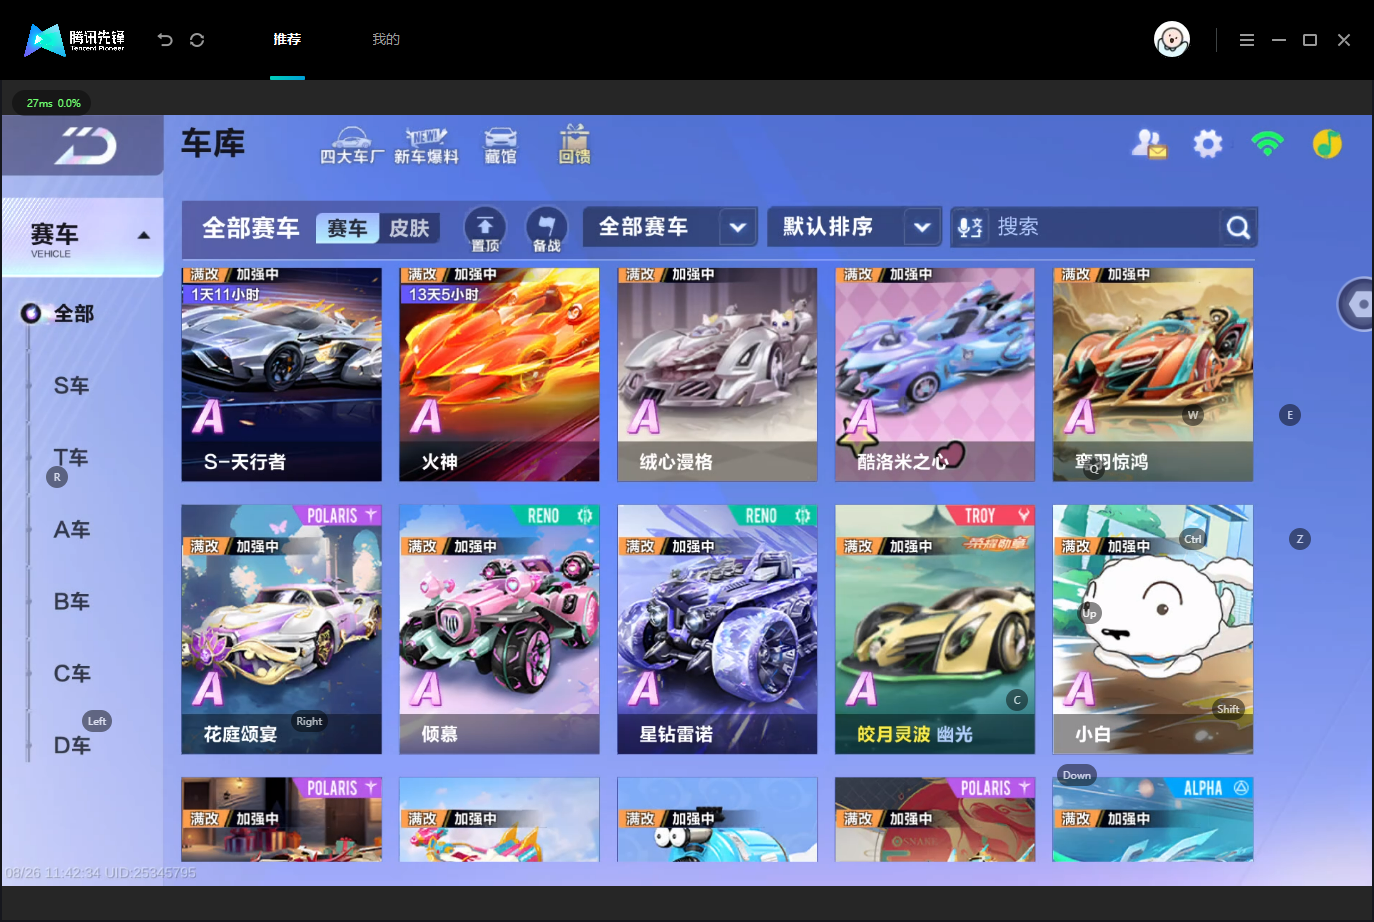The image size is (1374, 922).
Task: Select the S车 category
Action: tap(71, 386)
